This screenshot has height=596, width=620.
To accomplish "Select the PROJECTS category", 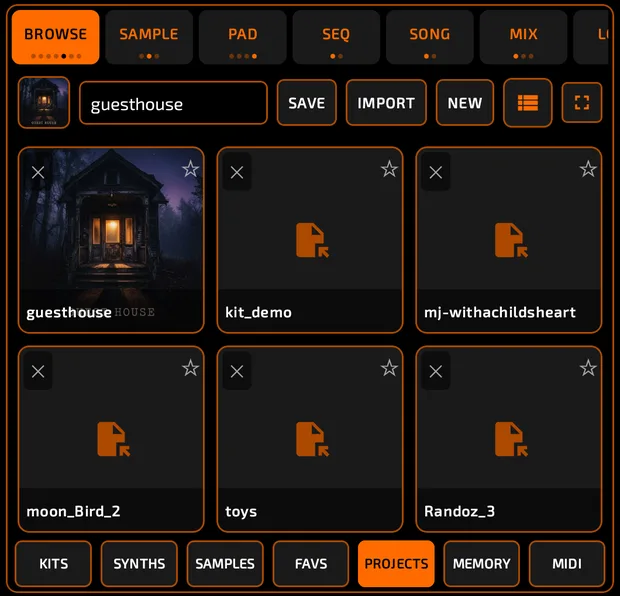I will click(396, 564).
